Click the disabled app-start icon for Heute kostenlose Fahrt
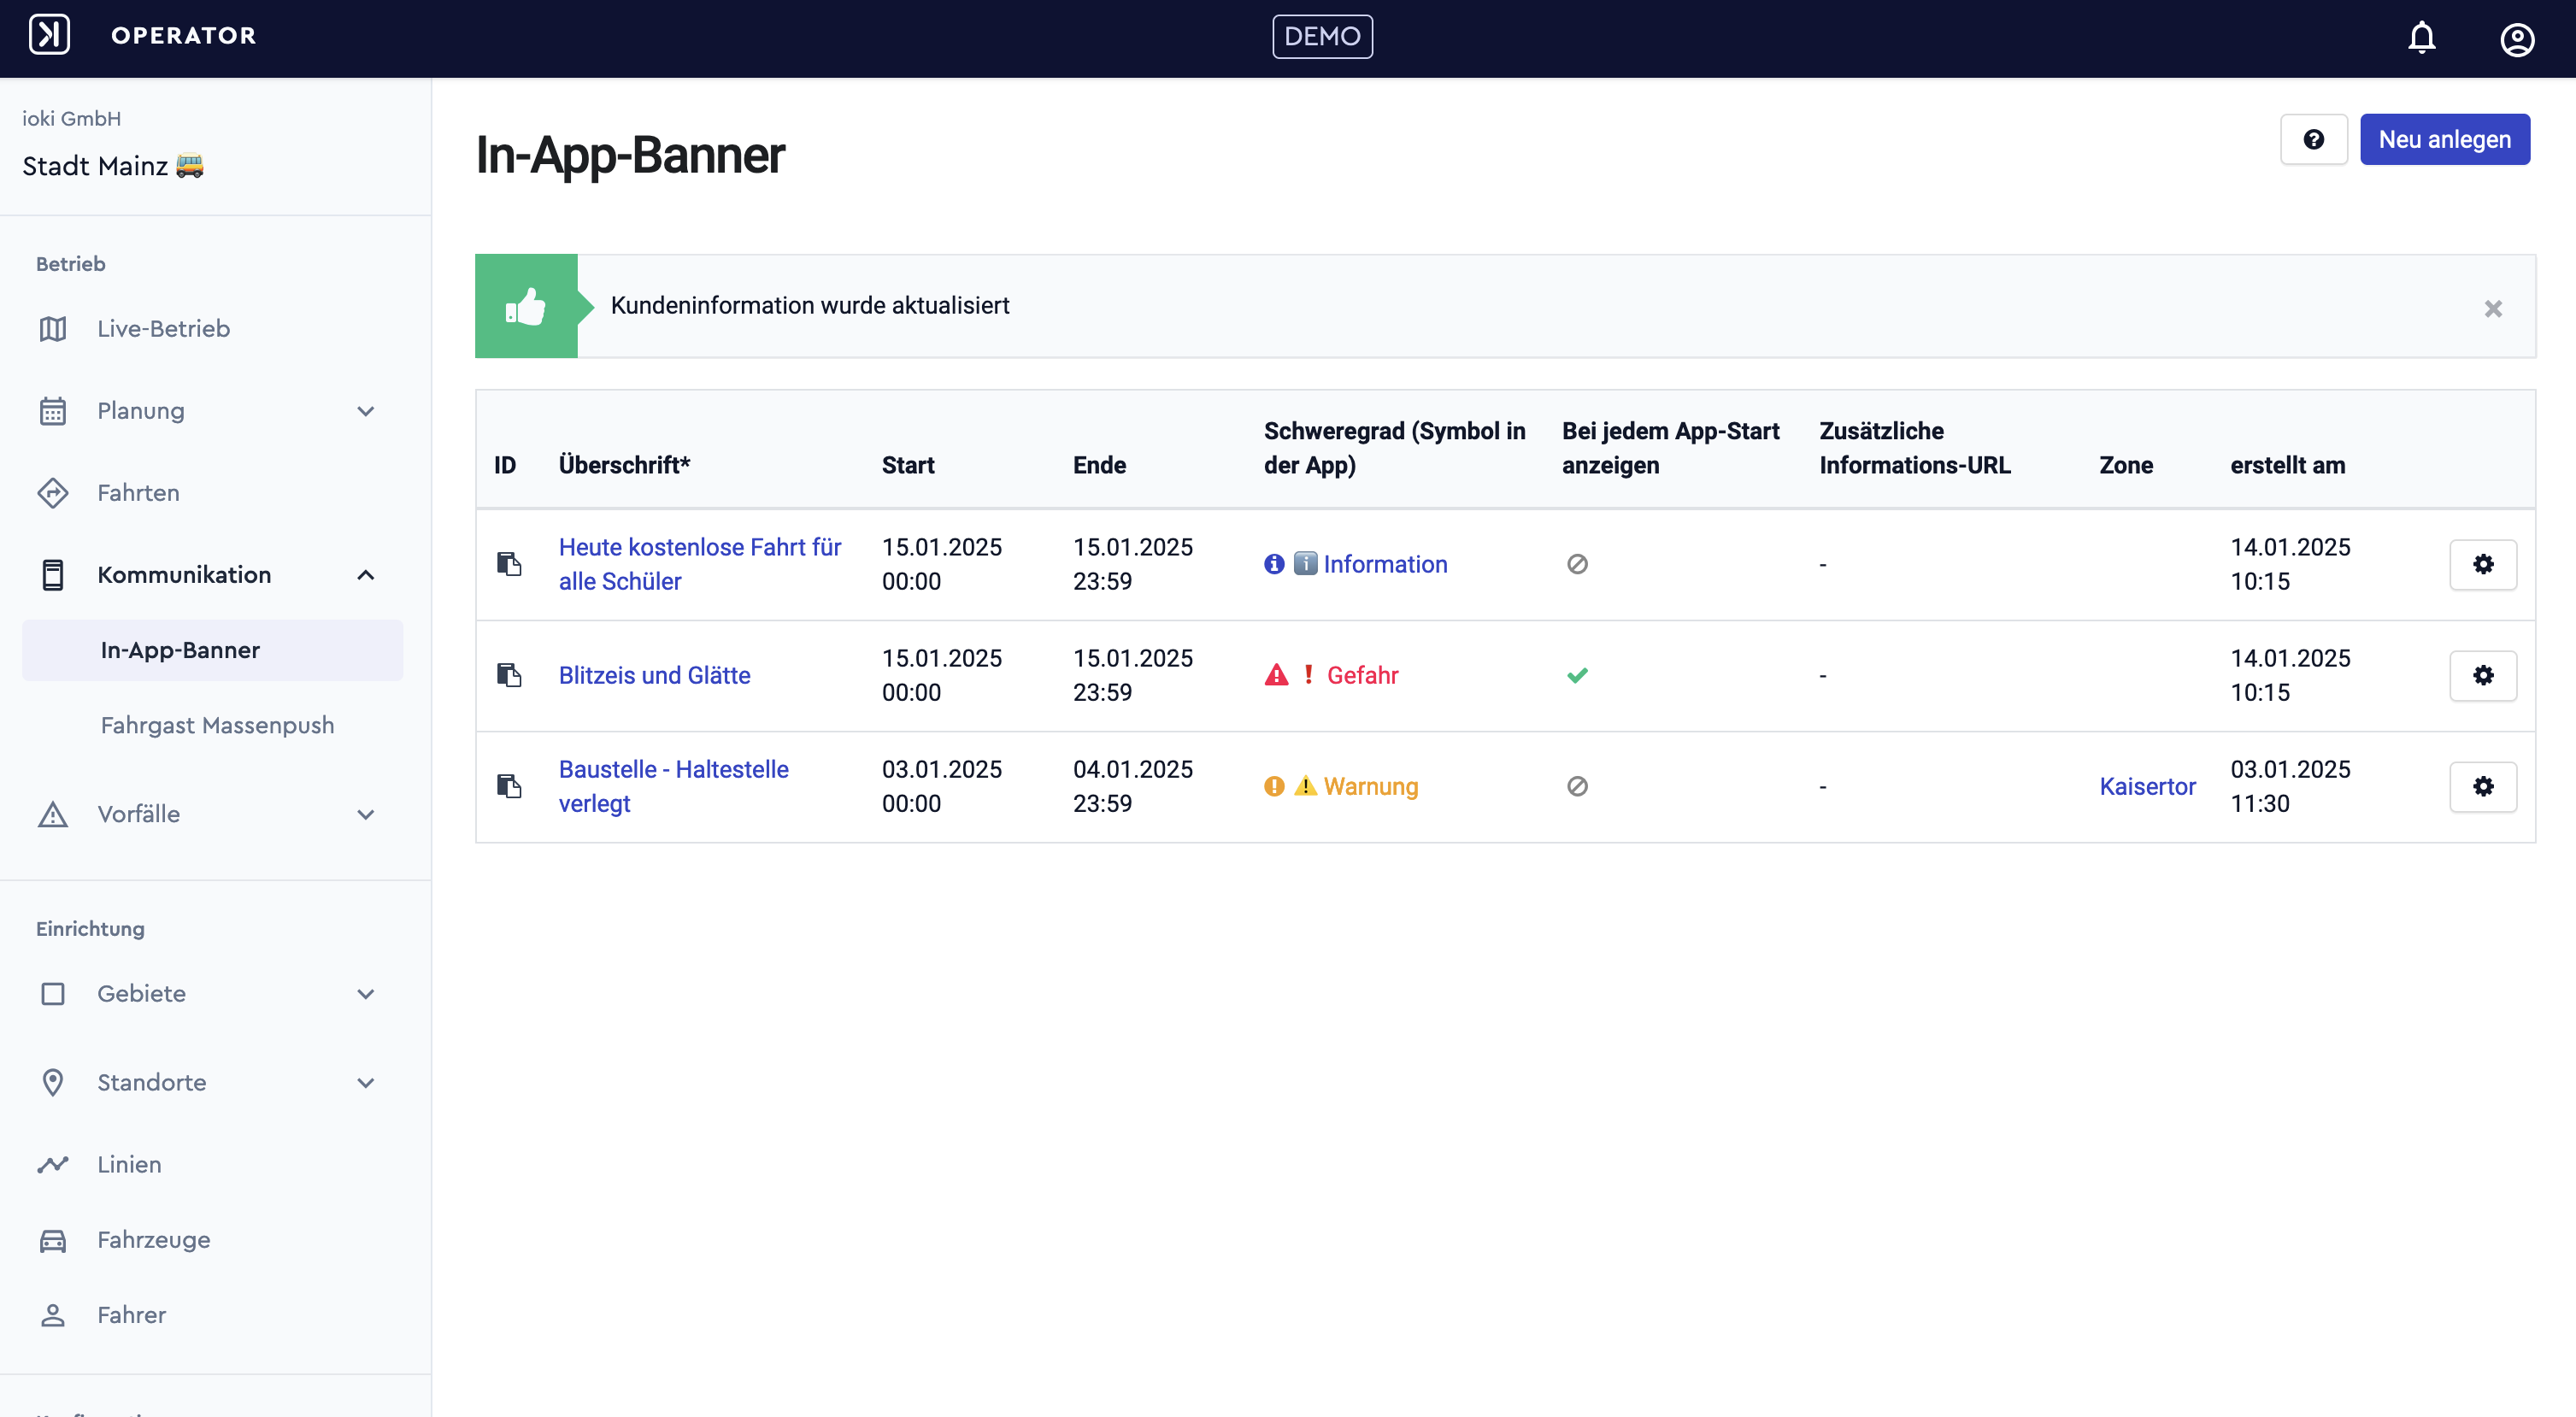Image resolution: width=2576 pixels, height=1417 pixels. (x=1577, y=564)
